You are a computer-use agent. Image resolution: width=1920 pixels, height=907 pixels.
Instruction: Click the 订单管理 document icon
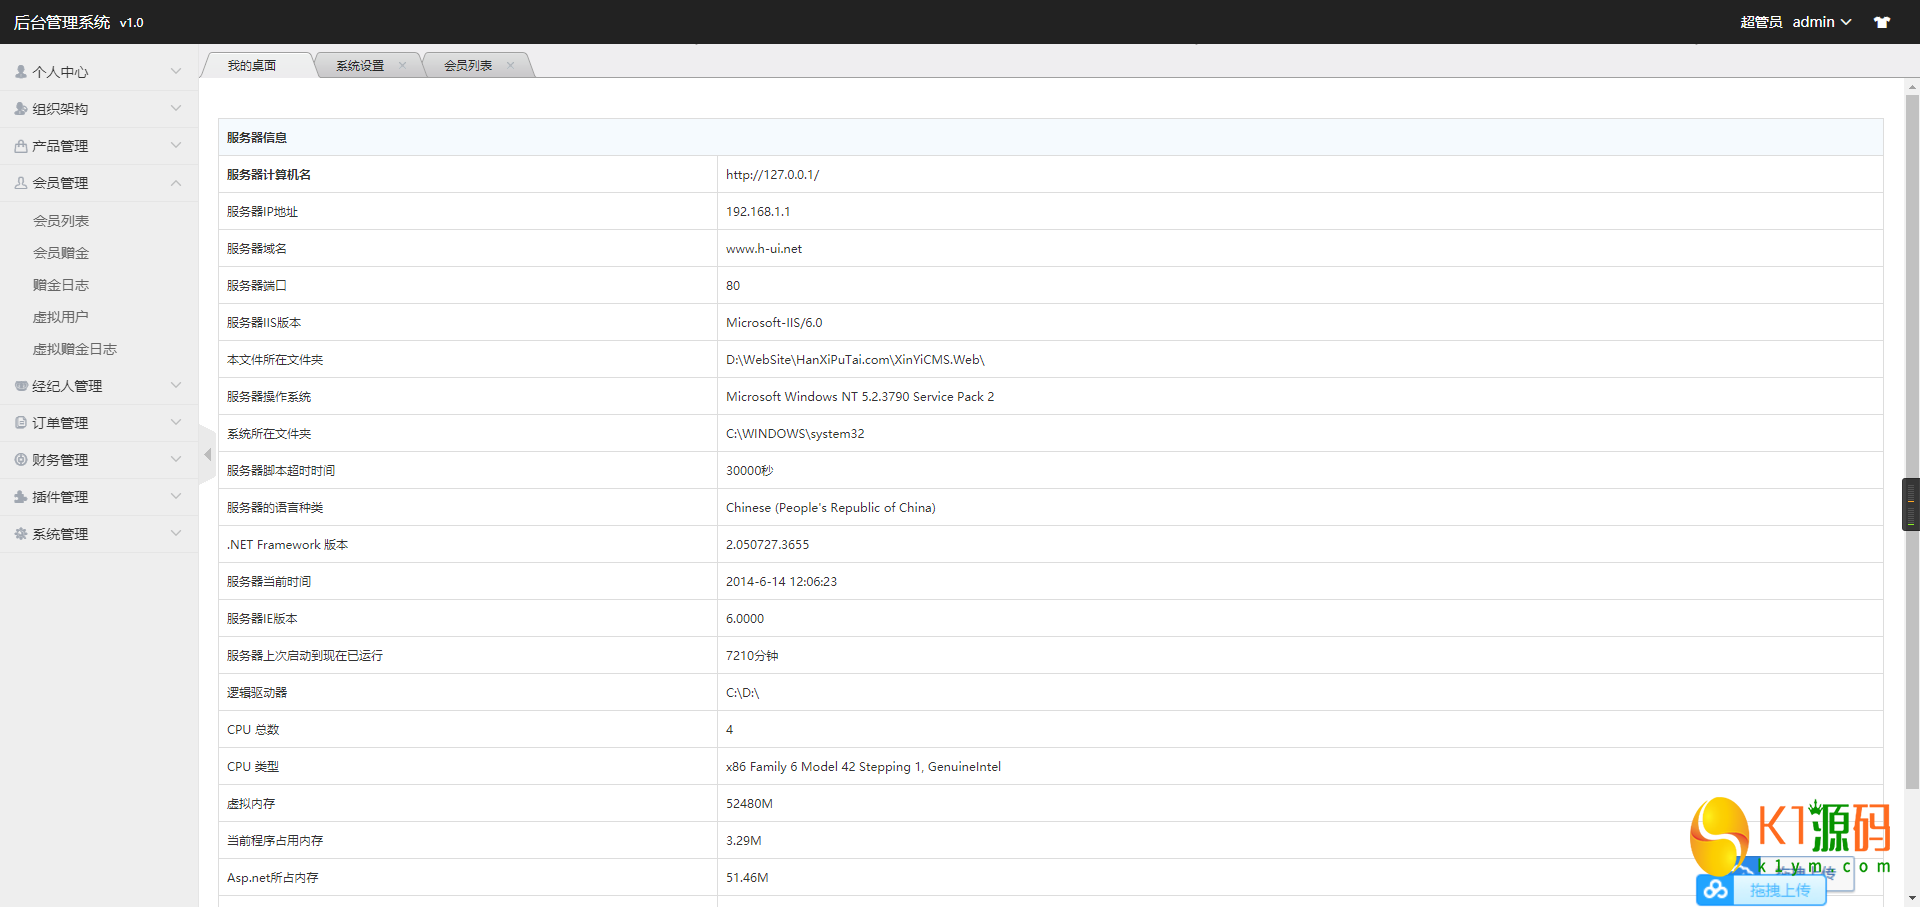coord(21,423)
